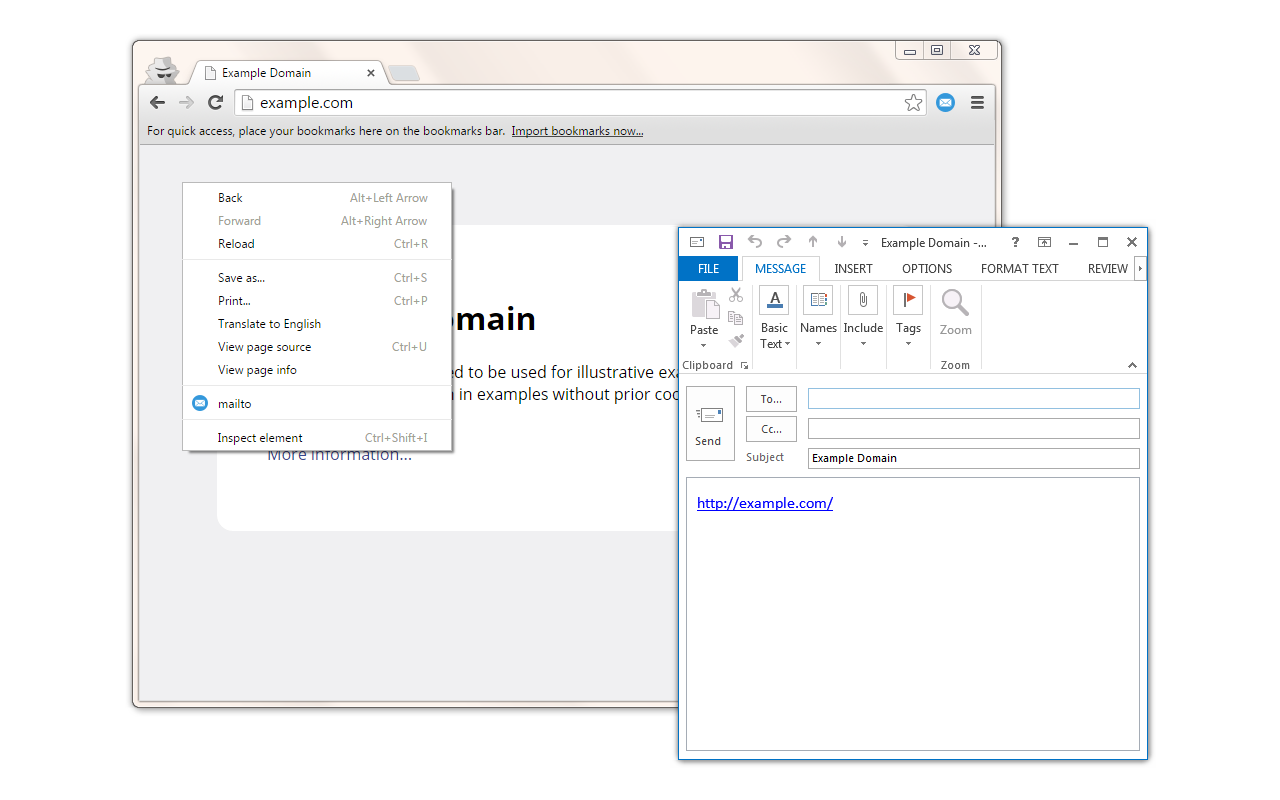Click the Redo arrow in Outlook title bar
The image size is (1280, 800).
pos(784,242)
